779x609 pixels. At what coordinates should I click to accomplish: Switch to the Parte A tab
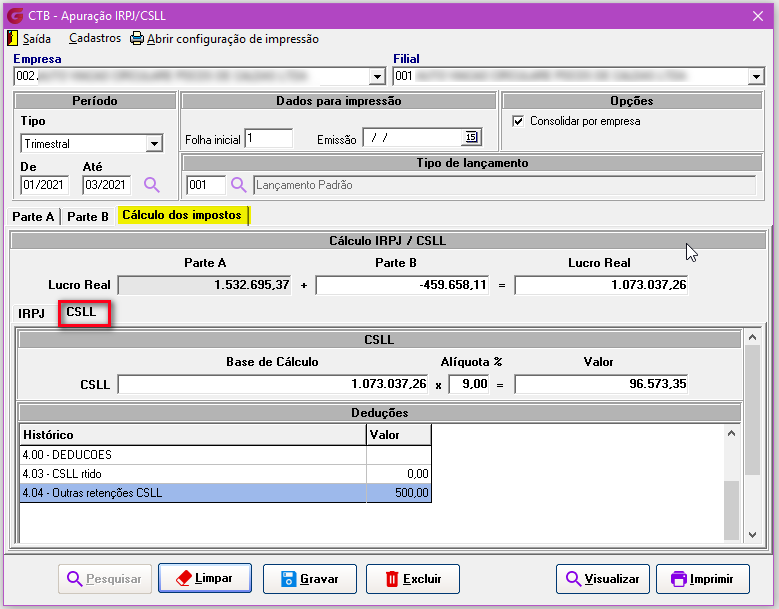[33, 217]
